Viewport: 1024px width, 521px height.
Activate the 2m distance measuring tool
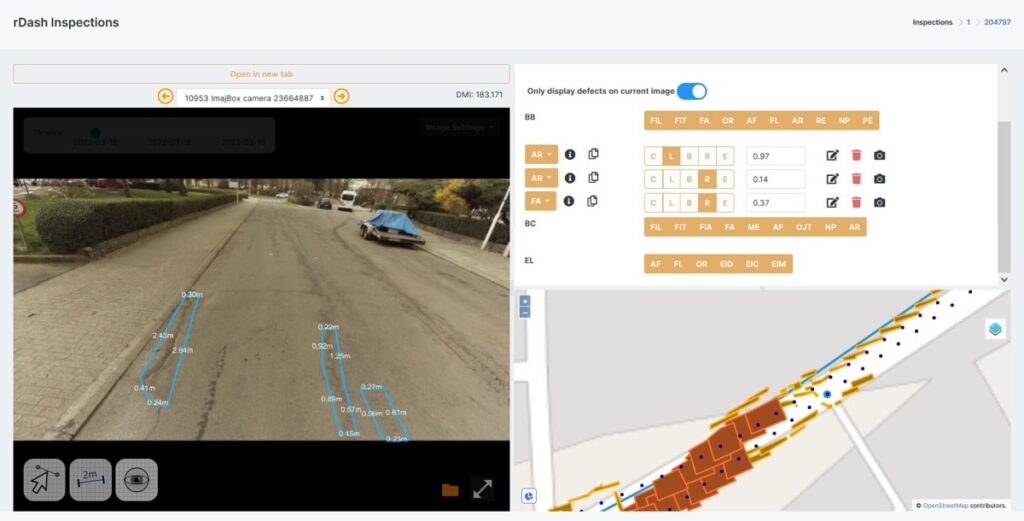click(90, 480)
